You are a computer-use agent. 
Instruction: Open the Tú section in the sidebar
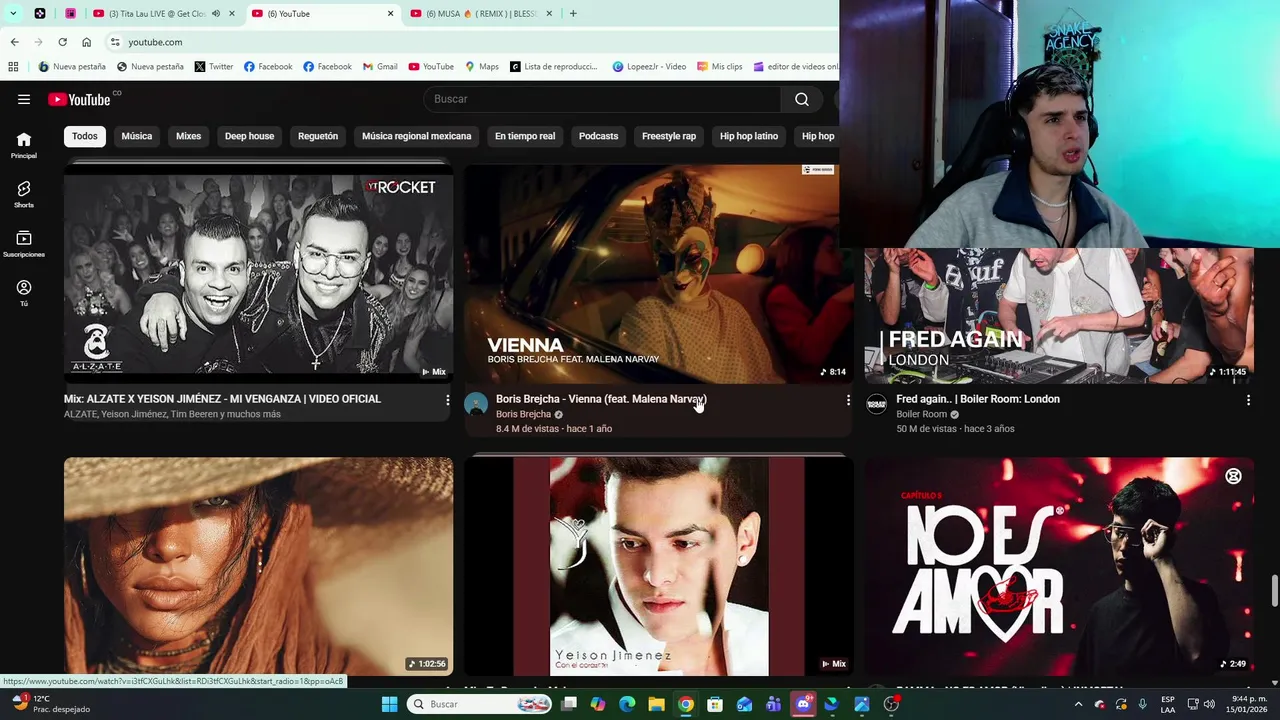coord(24,293)
